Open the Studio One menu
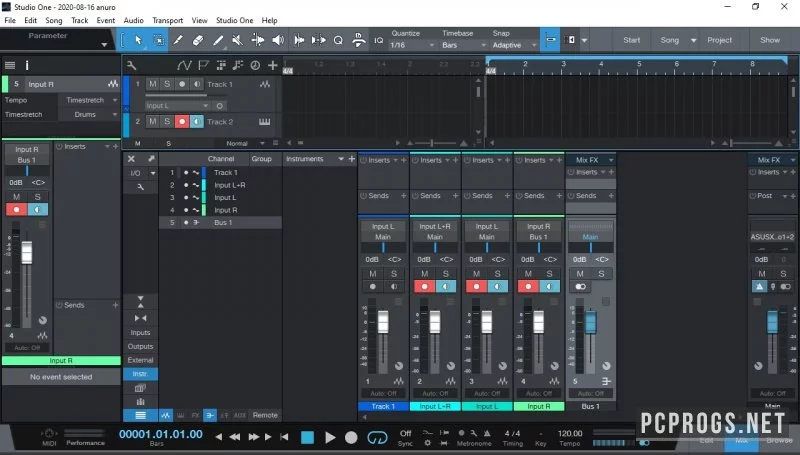 (235, 20)
